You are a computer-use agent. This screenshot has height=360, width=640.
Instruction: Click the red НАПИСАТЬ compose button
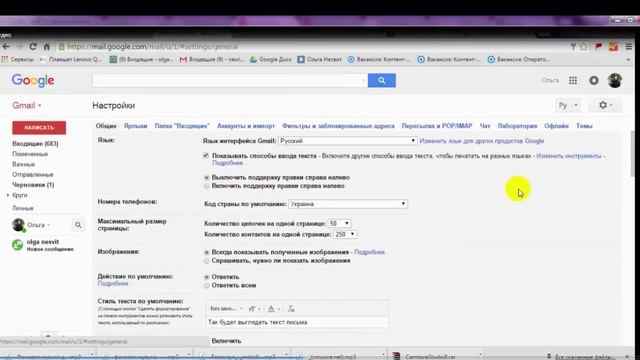pos(39,128)
